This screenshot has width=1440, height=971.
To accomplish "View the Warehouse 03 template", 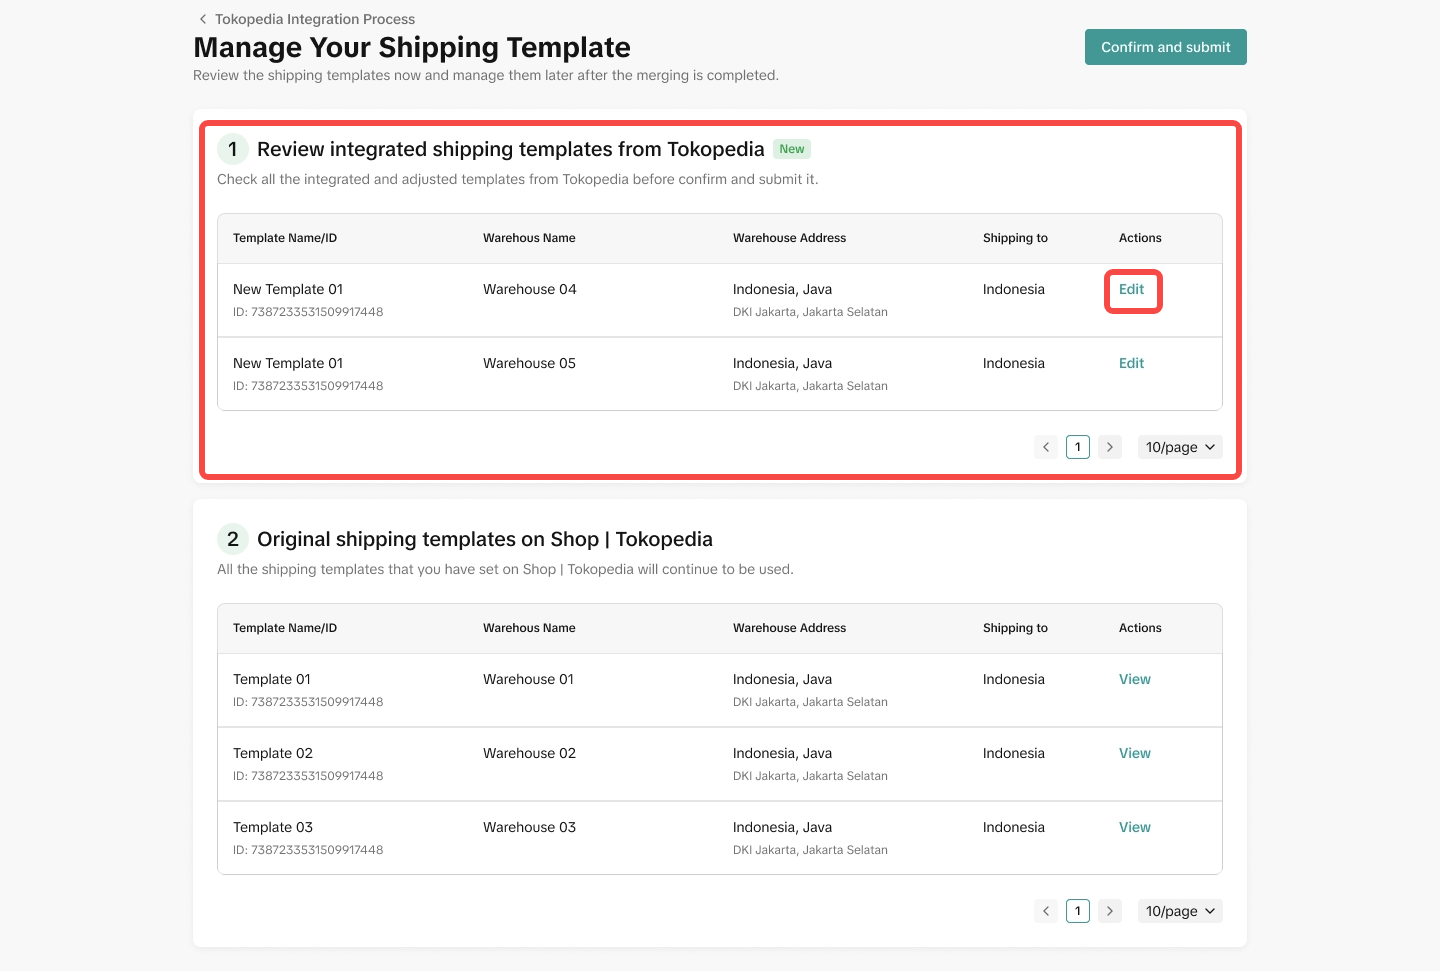I will (1134, 828).
